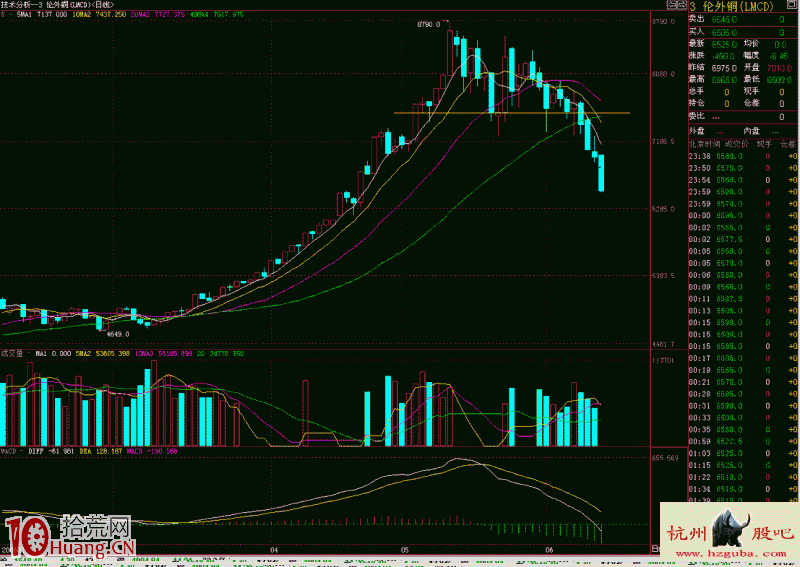
Task: Select the horizontal orange support line
Action: (x=512, y=113)
